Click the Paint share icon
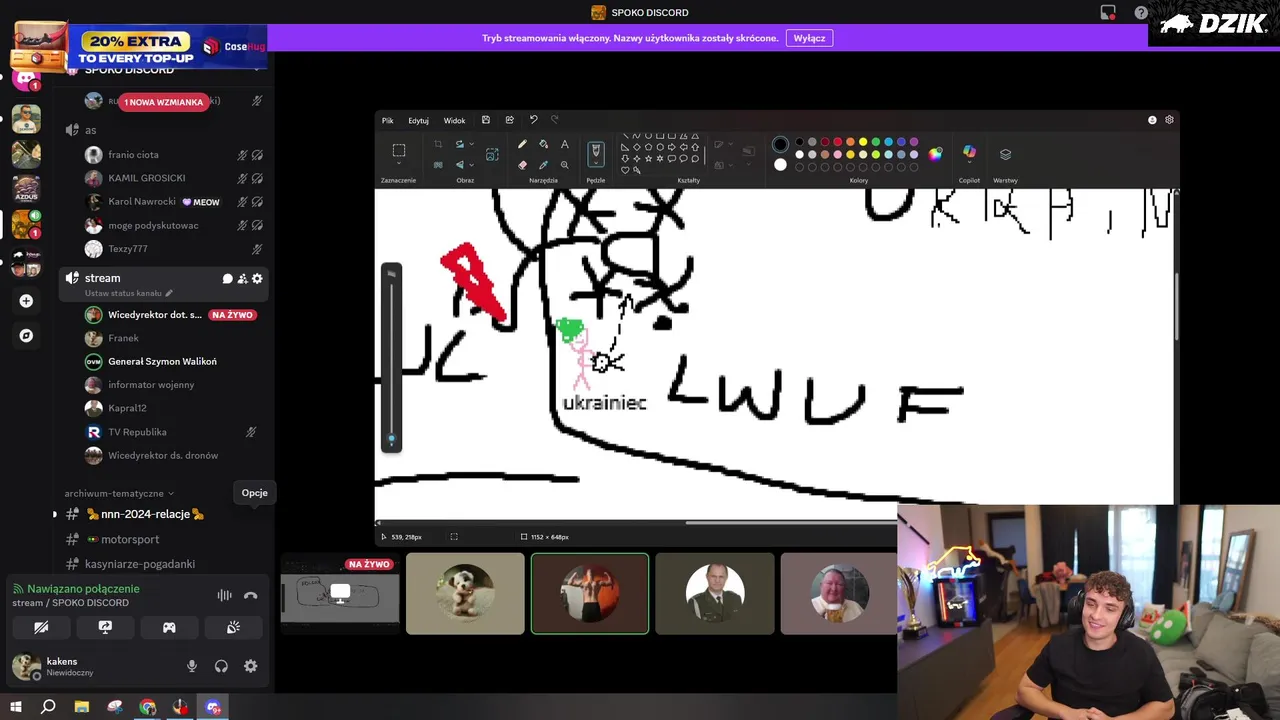Screen dimensions: 1280x720 [509, 120]
